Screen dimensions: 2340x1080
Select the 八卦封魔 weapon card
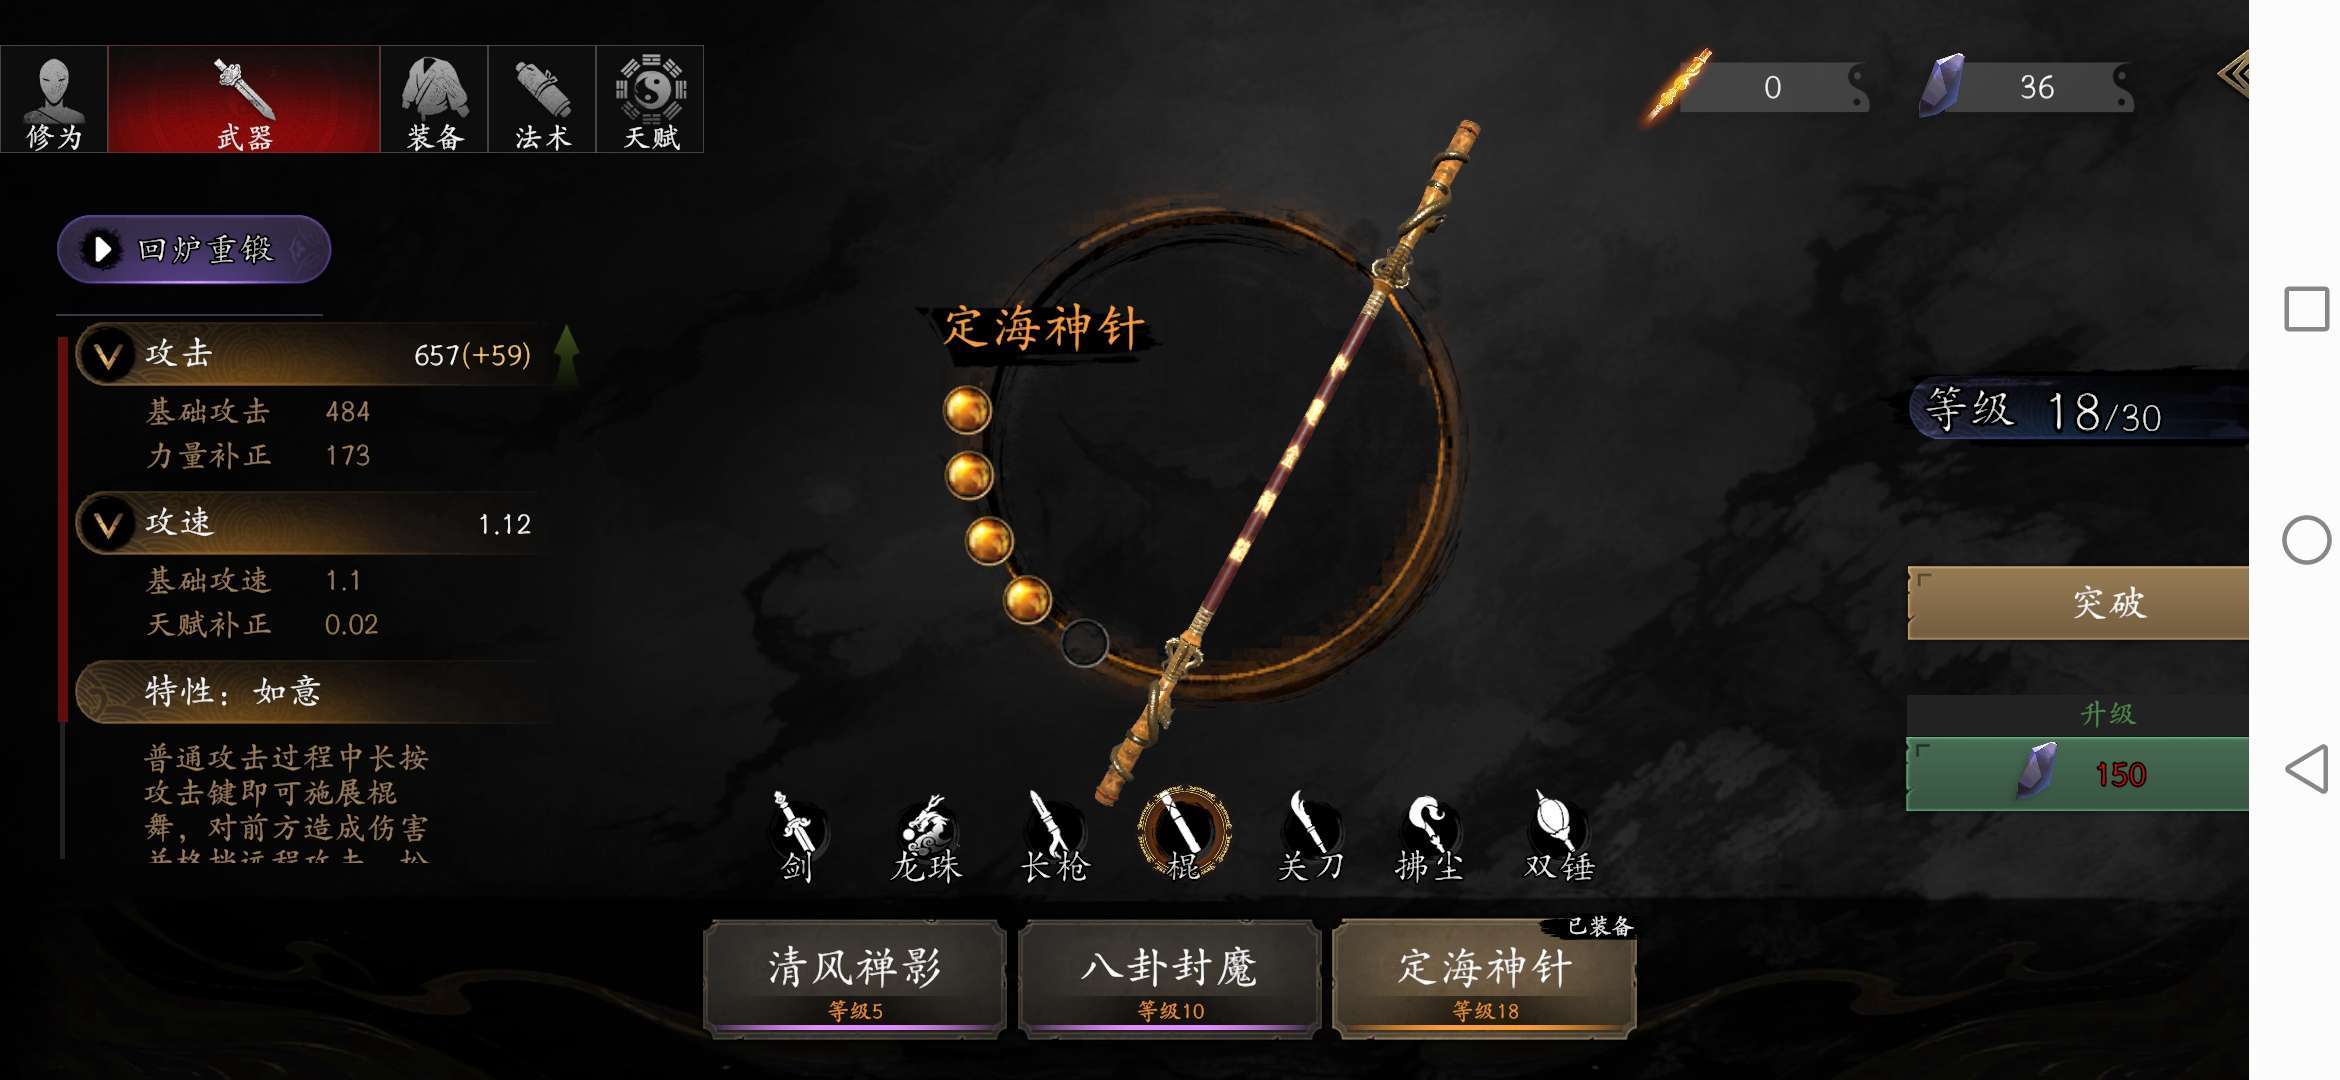pos(1170,979)
